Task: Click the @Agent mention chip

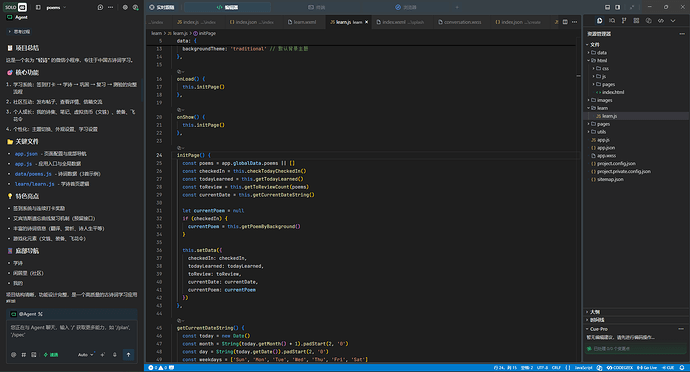Action: point(27,314)
